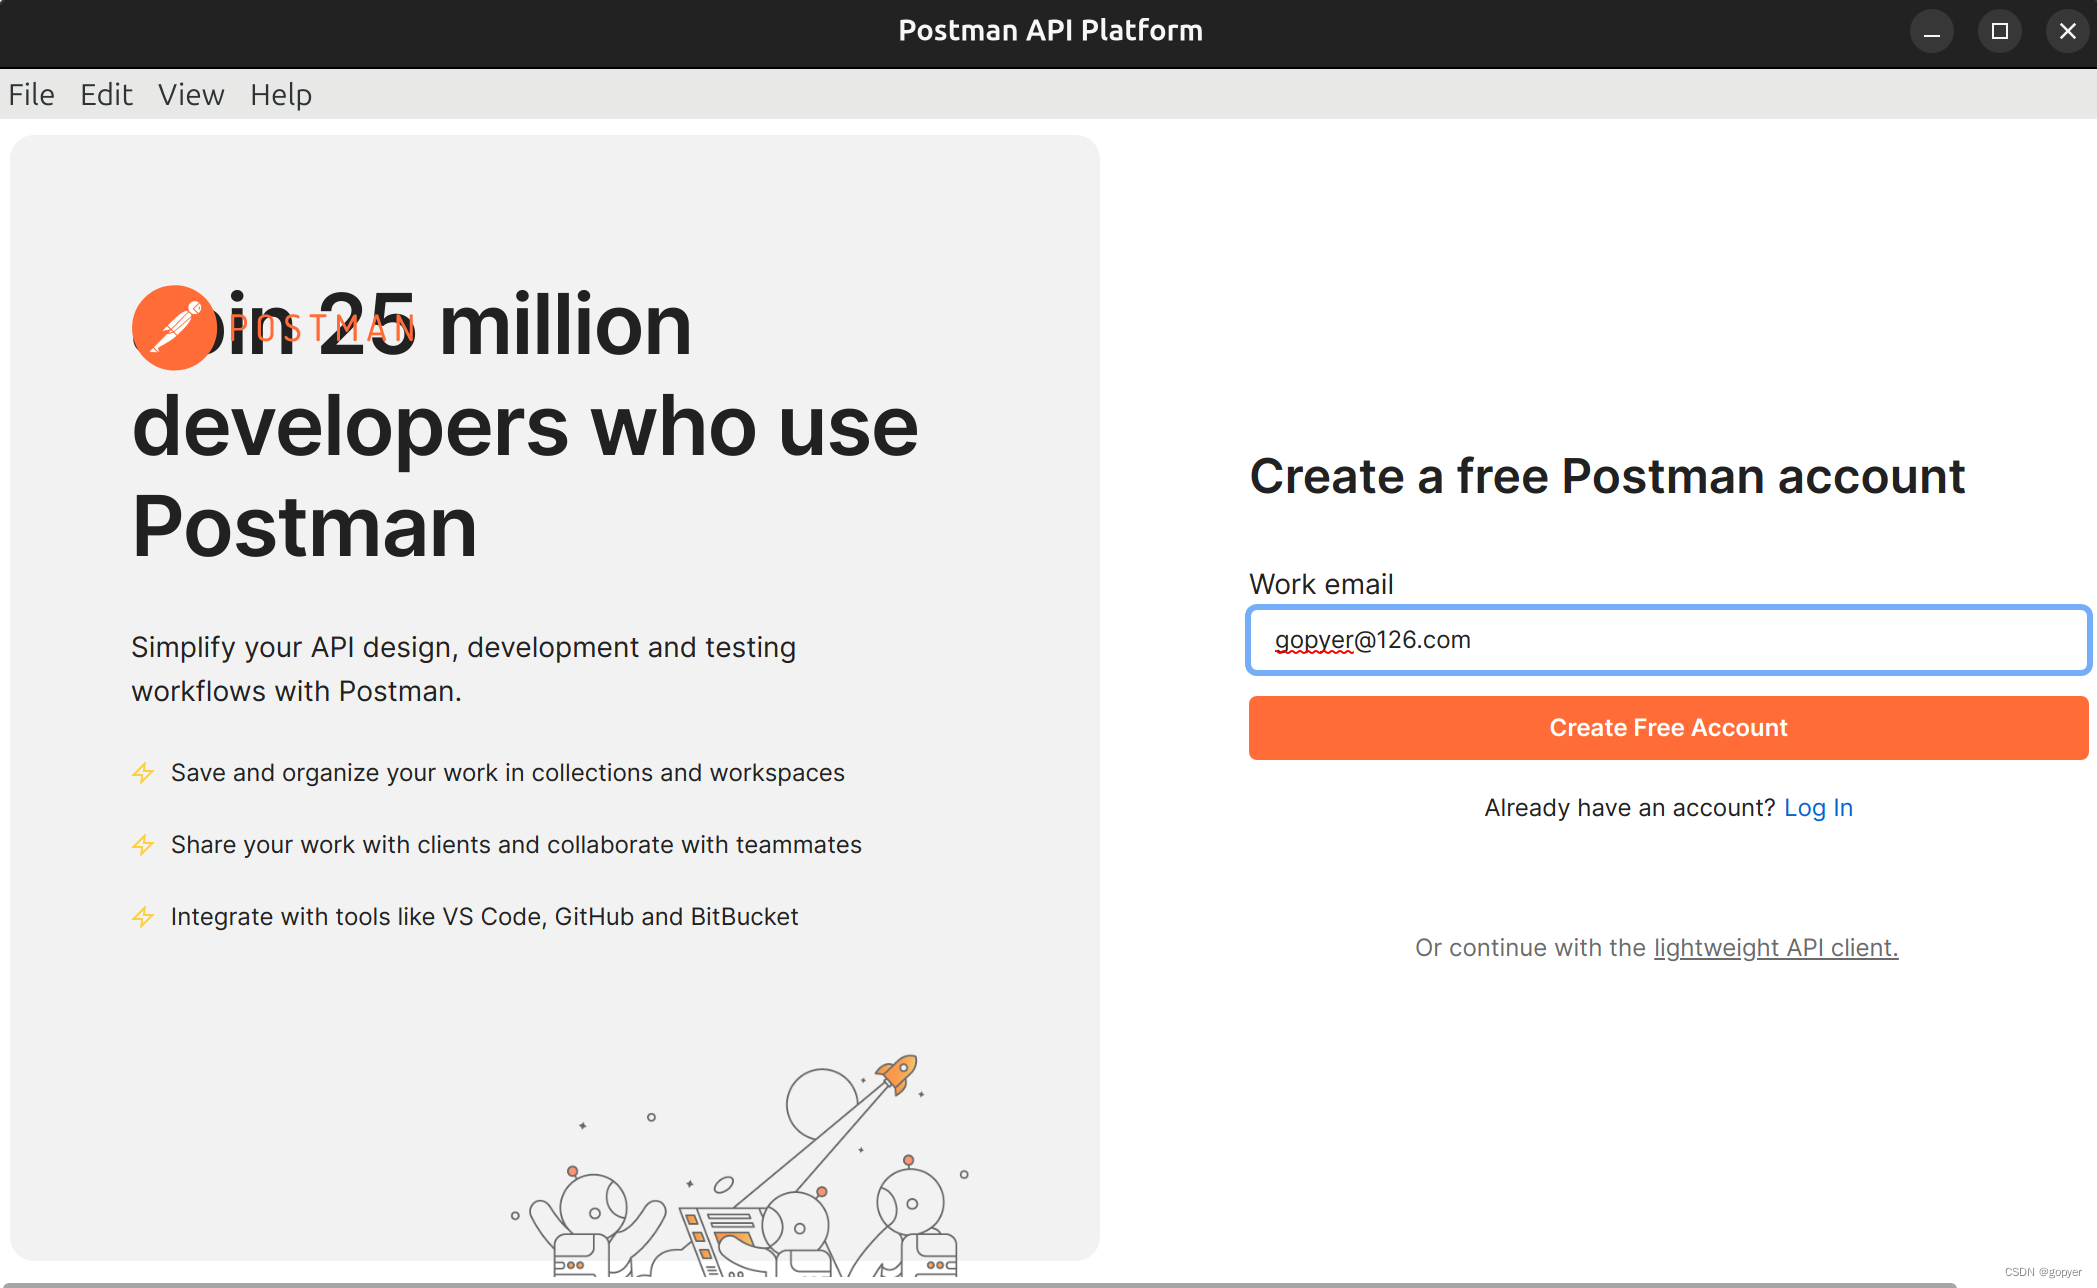Click the rocket in the illustration
Screen dimensions: 2097x1288
pos(898,1073)
